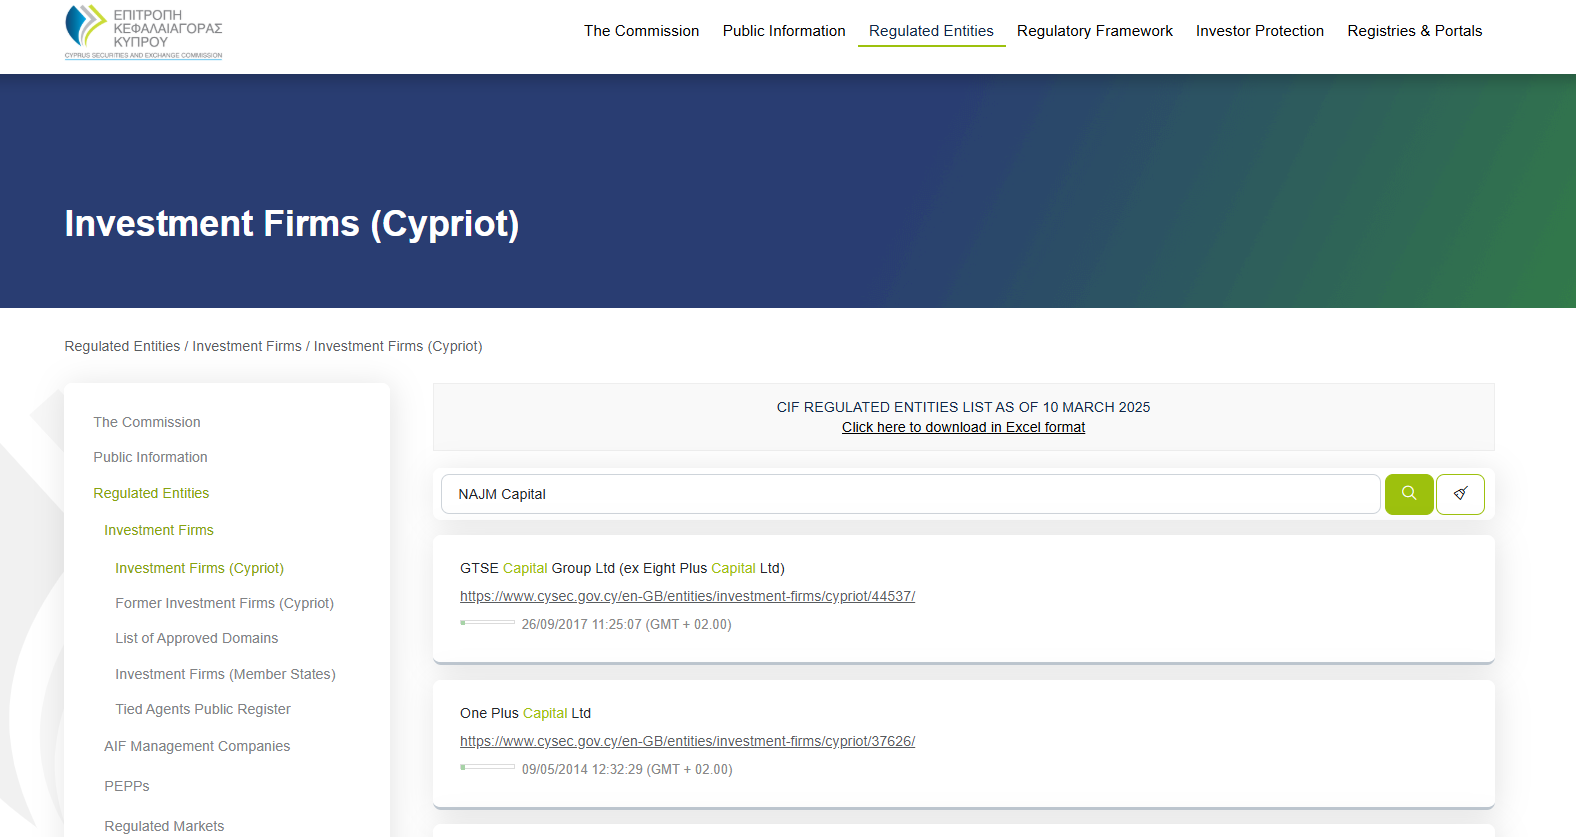The height and width of the screenshot is (837, 1576).
Task: Open Investor Protection top menu
Action: 1259,31
